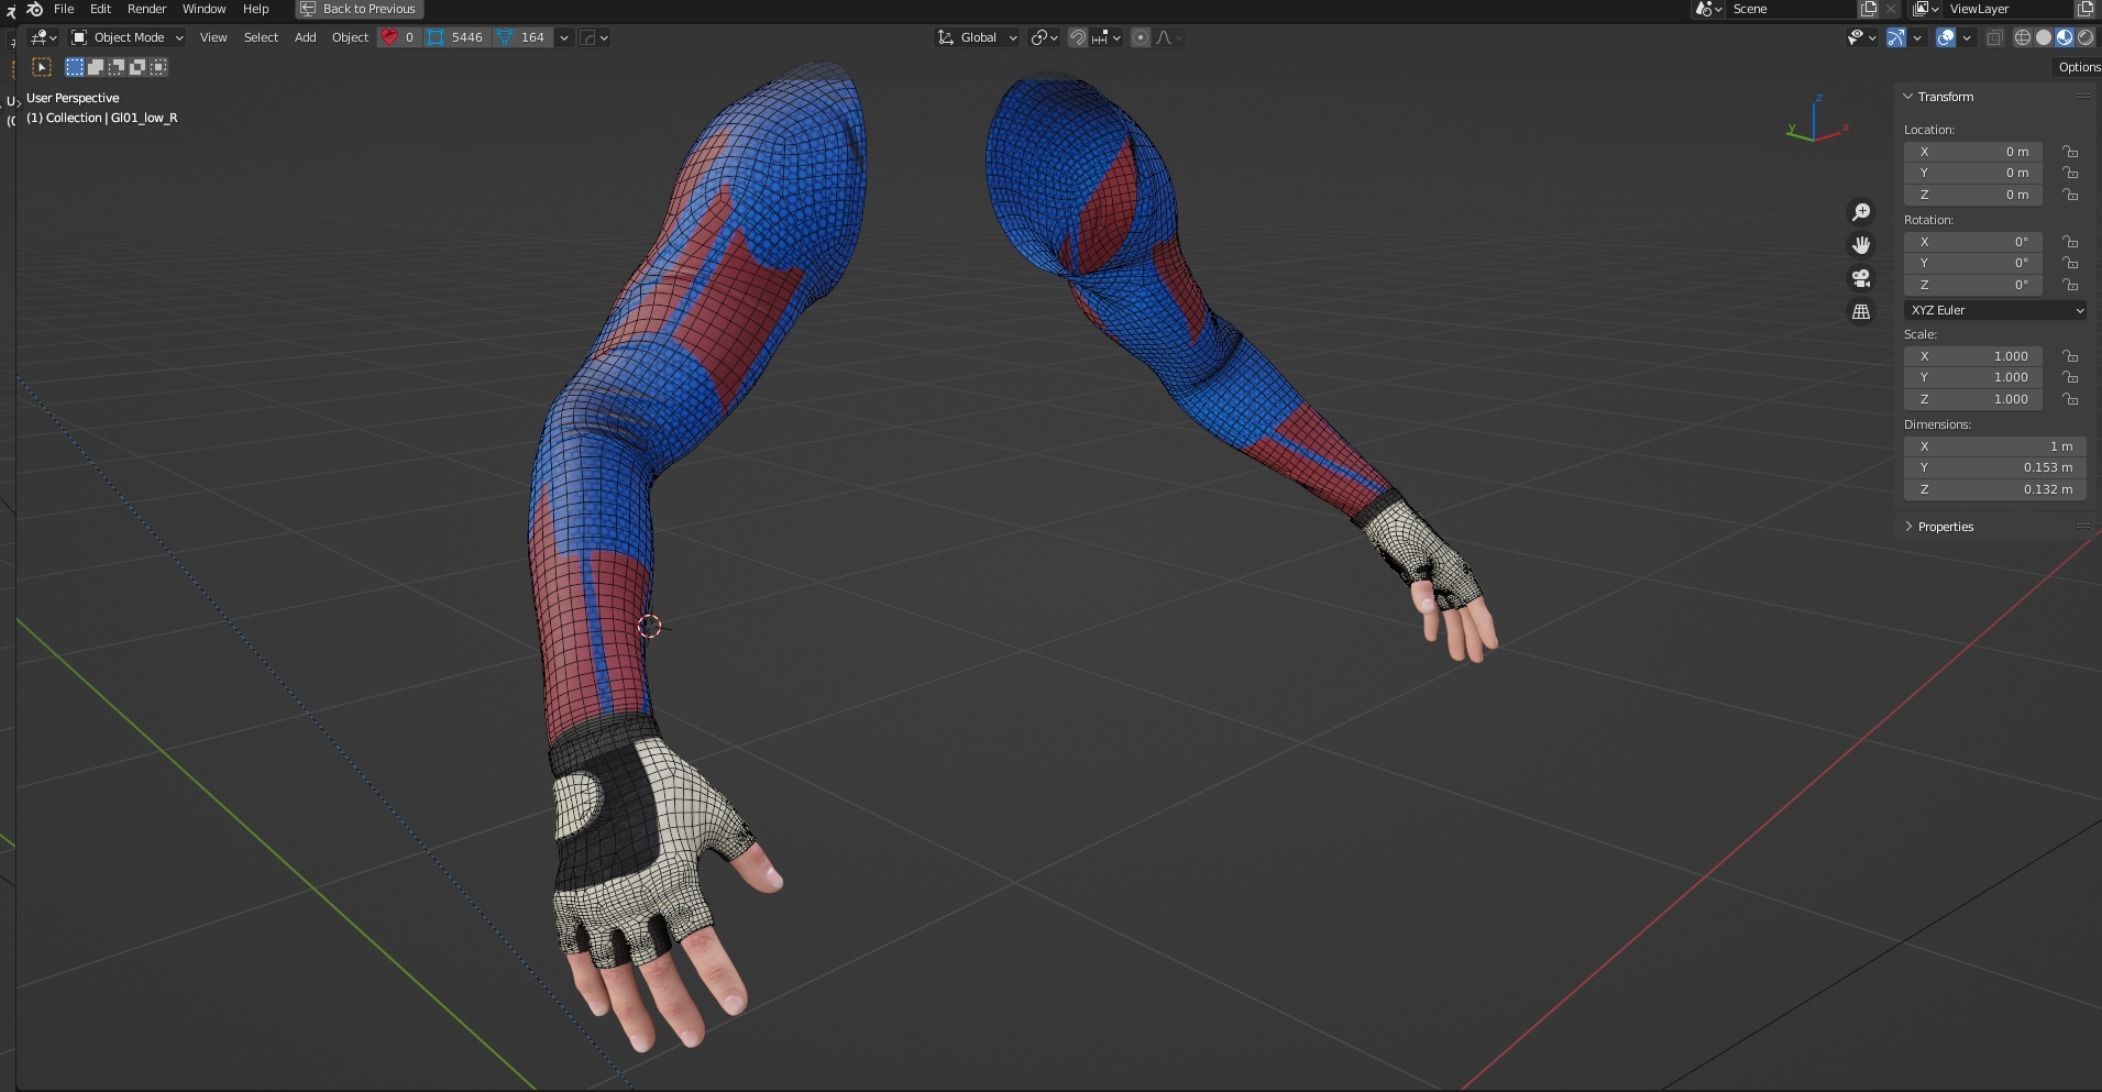Open the Help menu
Viewport: 2102px width, 1092px height.
coord(256,9)
